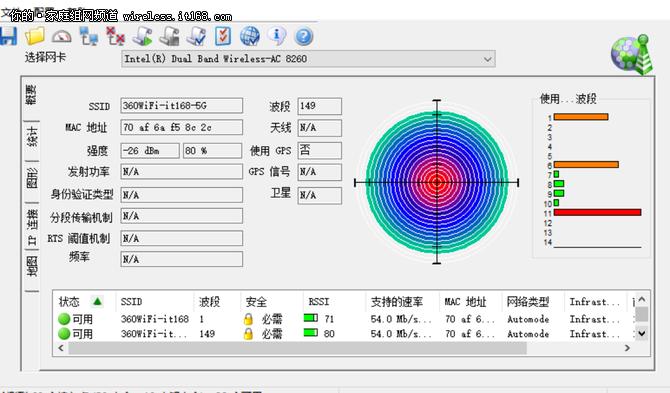Click green status dot of channel 1 row
Screen dimensions: 670x393
pyautogui.click(x=64, y=319)
